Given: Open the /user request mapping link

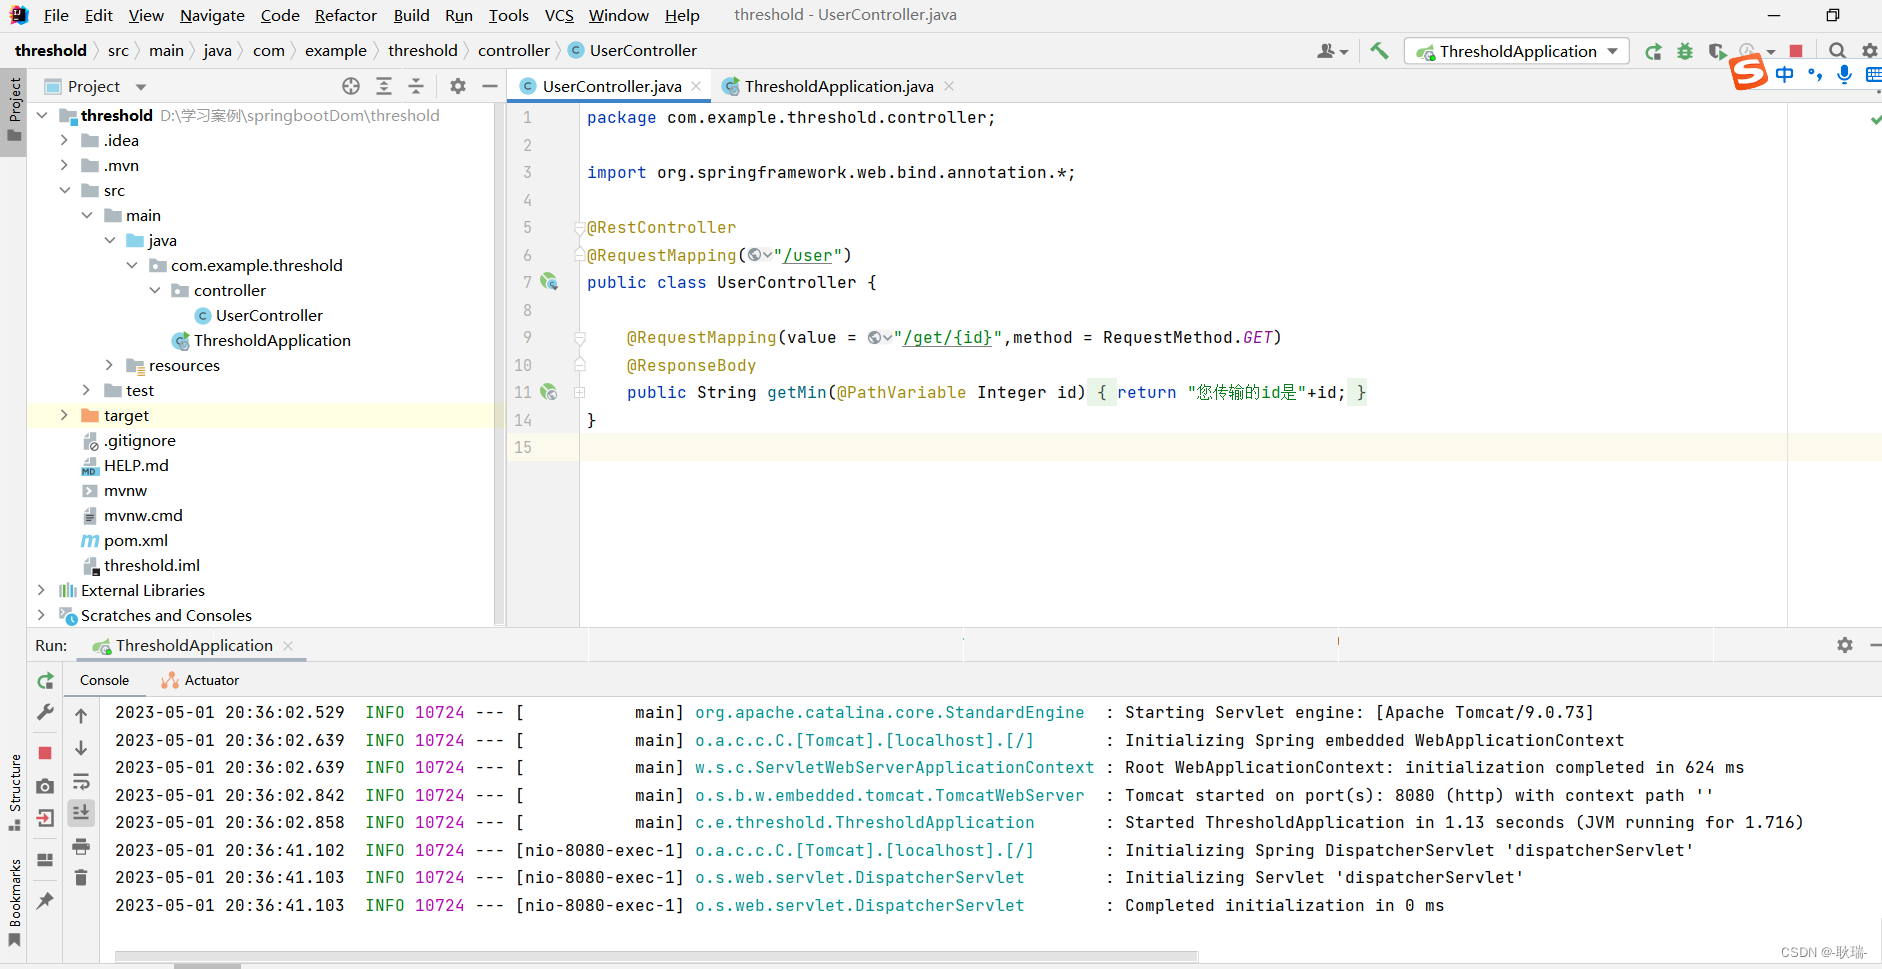Looking at the screenshot, I should [x=807, y=255].
